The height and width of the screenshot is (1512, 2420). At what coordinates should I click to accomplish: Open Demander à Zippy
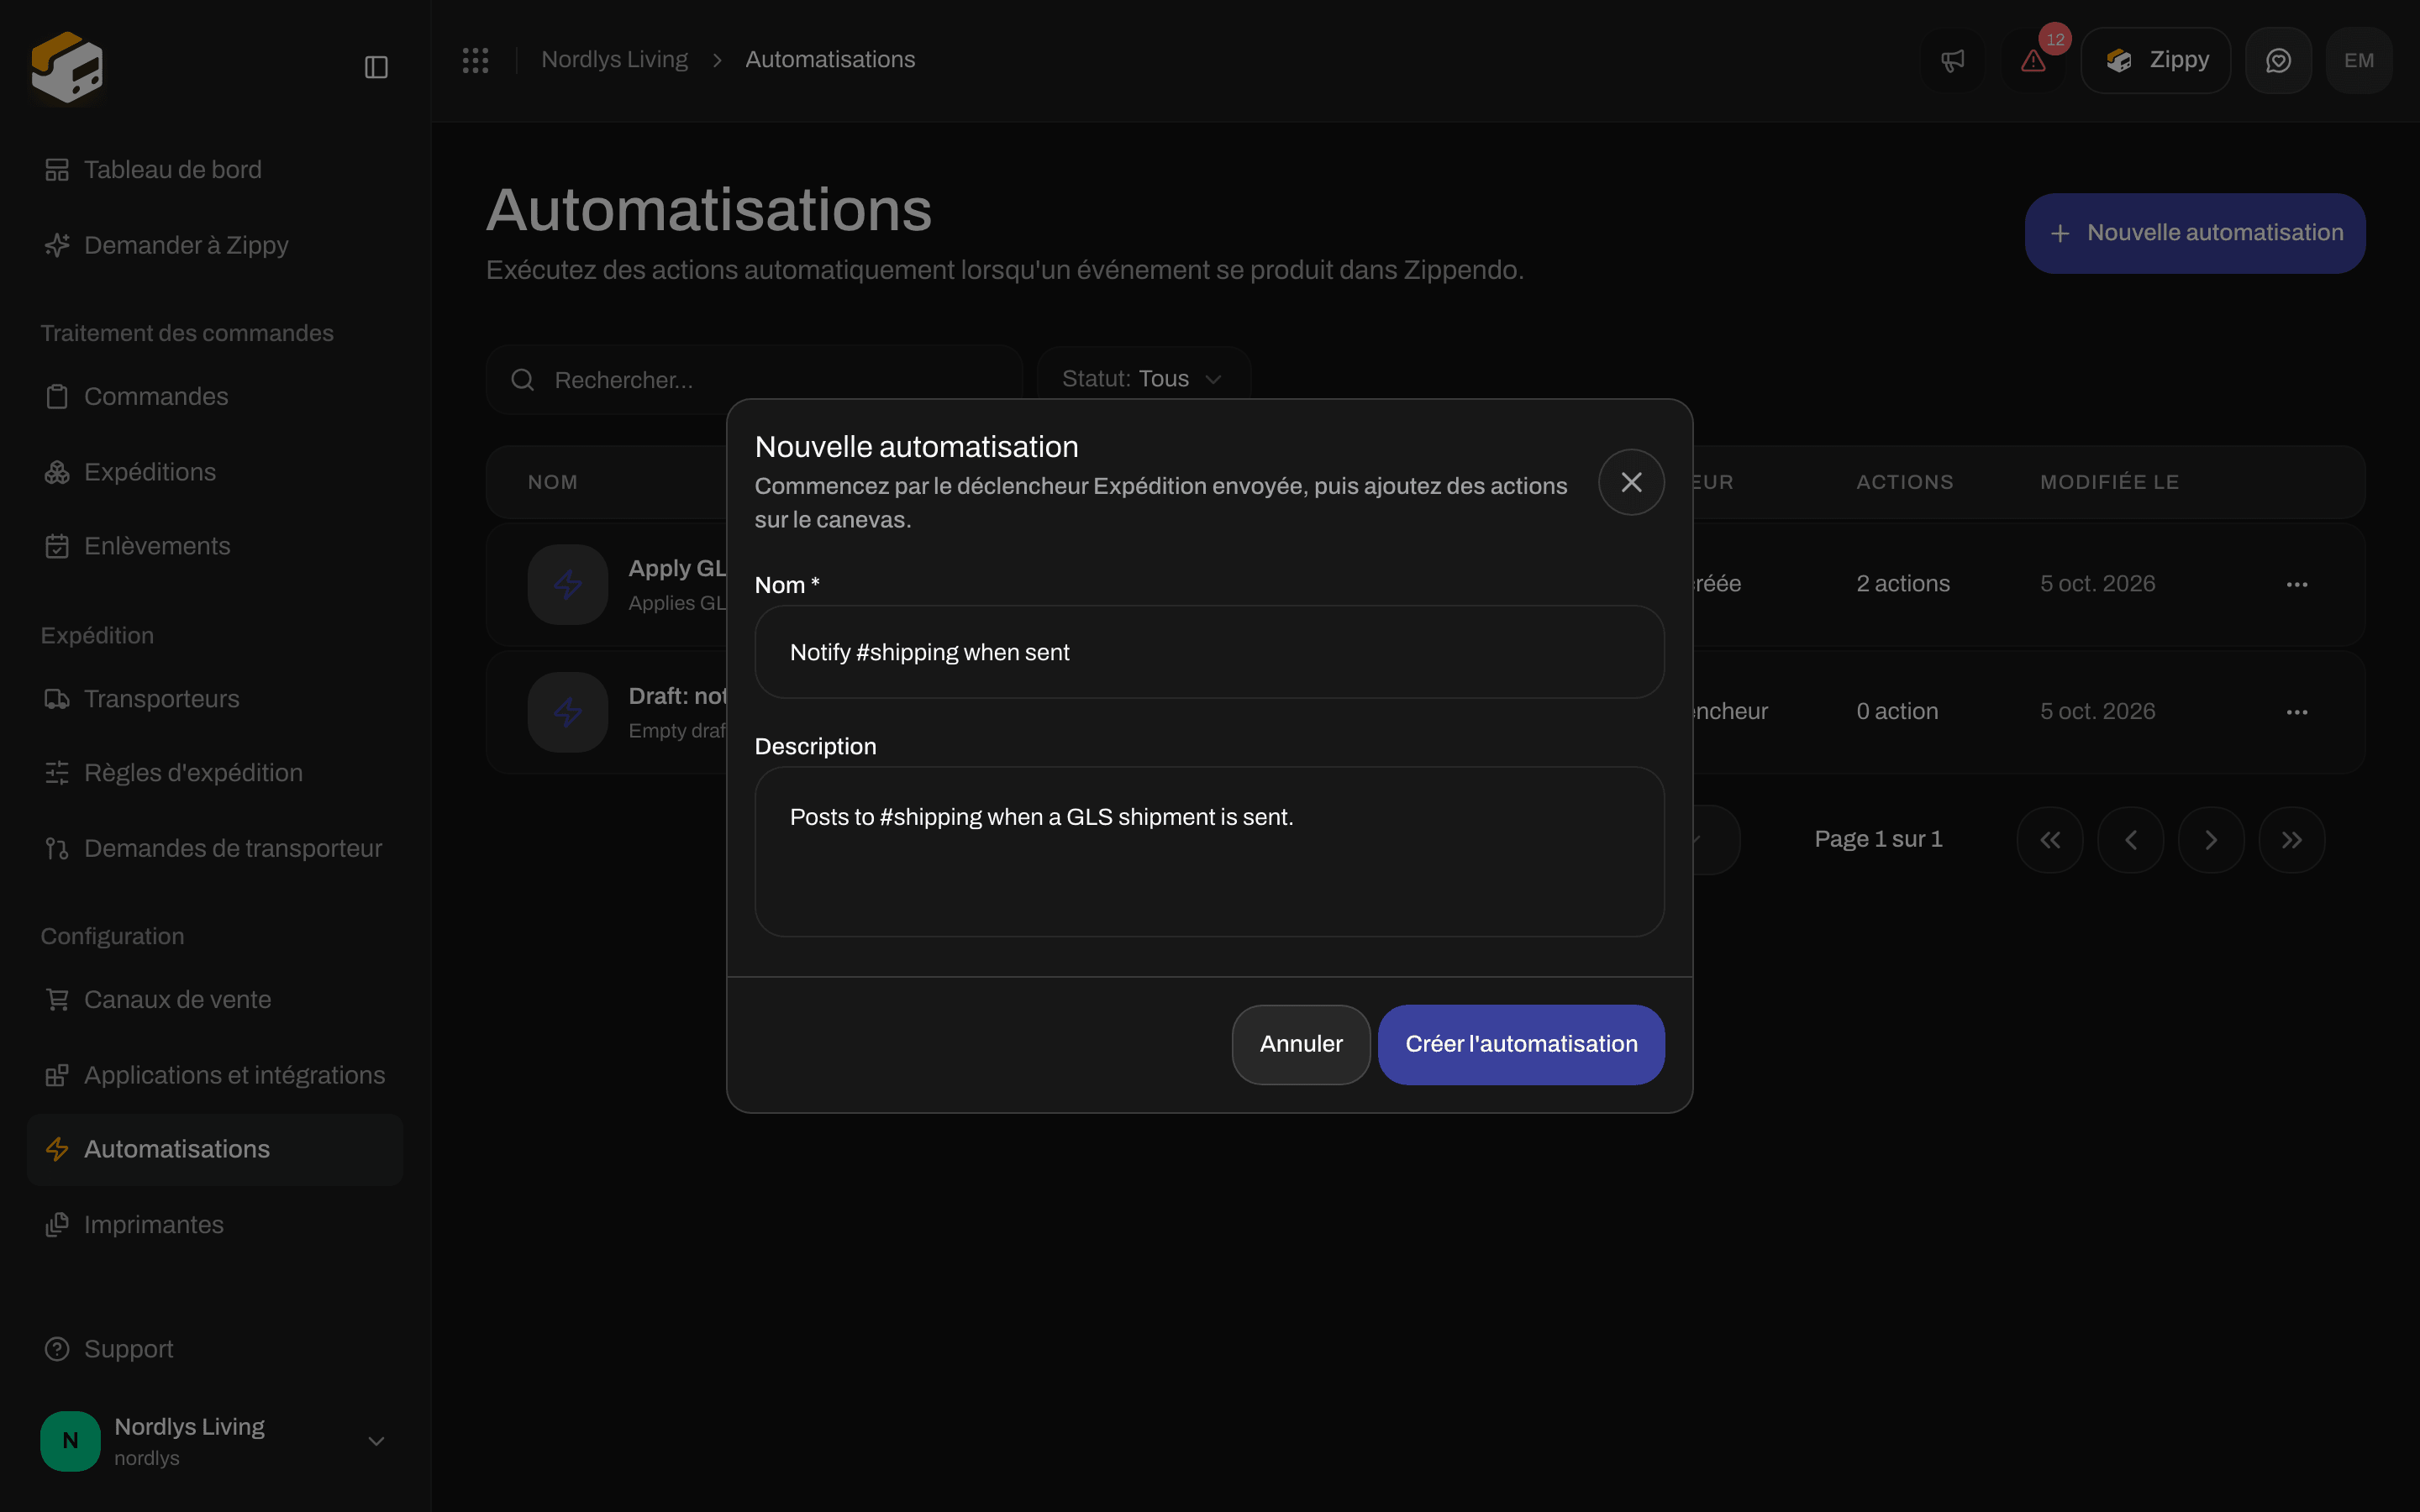(215, 245)
